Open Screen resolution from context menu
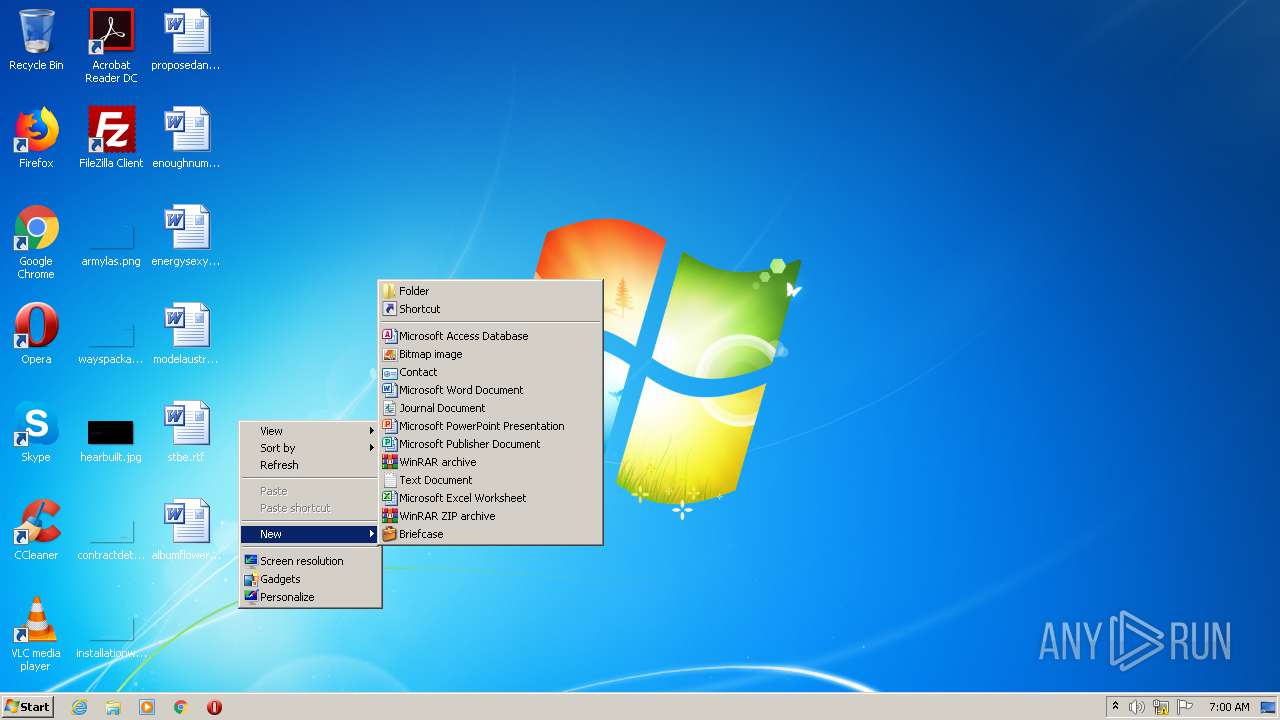The width and height of the screenshot is (1280, 720). (310, 561)
